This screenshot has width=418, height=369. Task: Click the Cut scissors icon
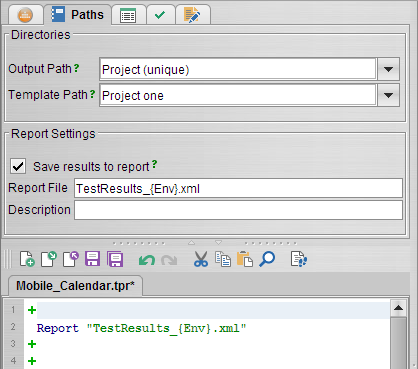(x=201, y=259)
